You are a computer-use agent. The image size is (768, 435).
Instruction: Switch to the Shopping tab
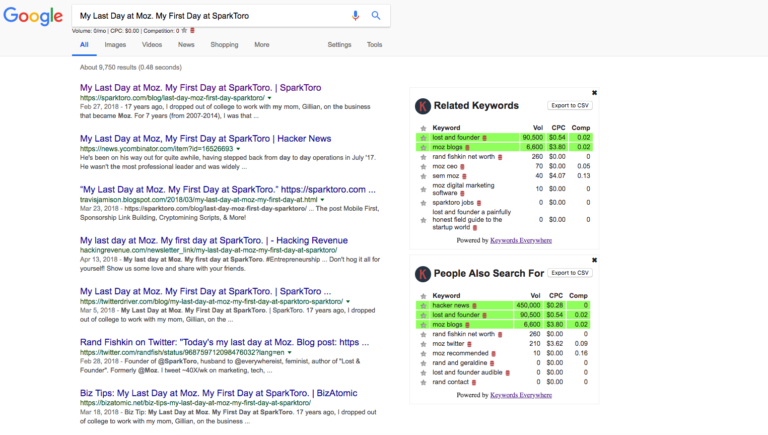pyautogui.click(x=224, y=45)
